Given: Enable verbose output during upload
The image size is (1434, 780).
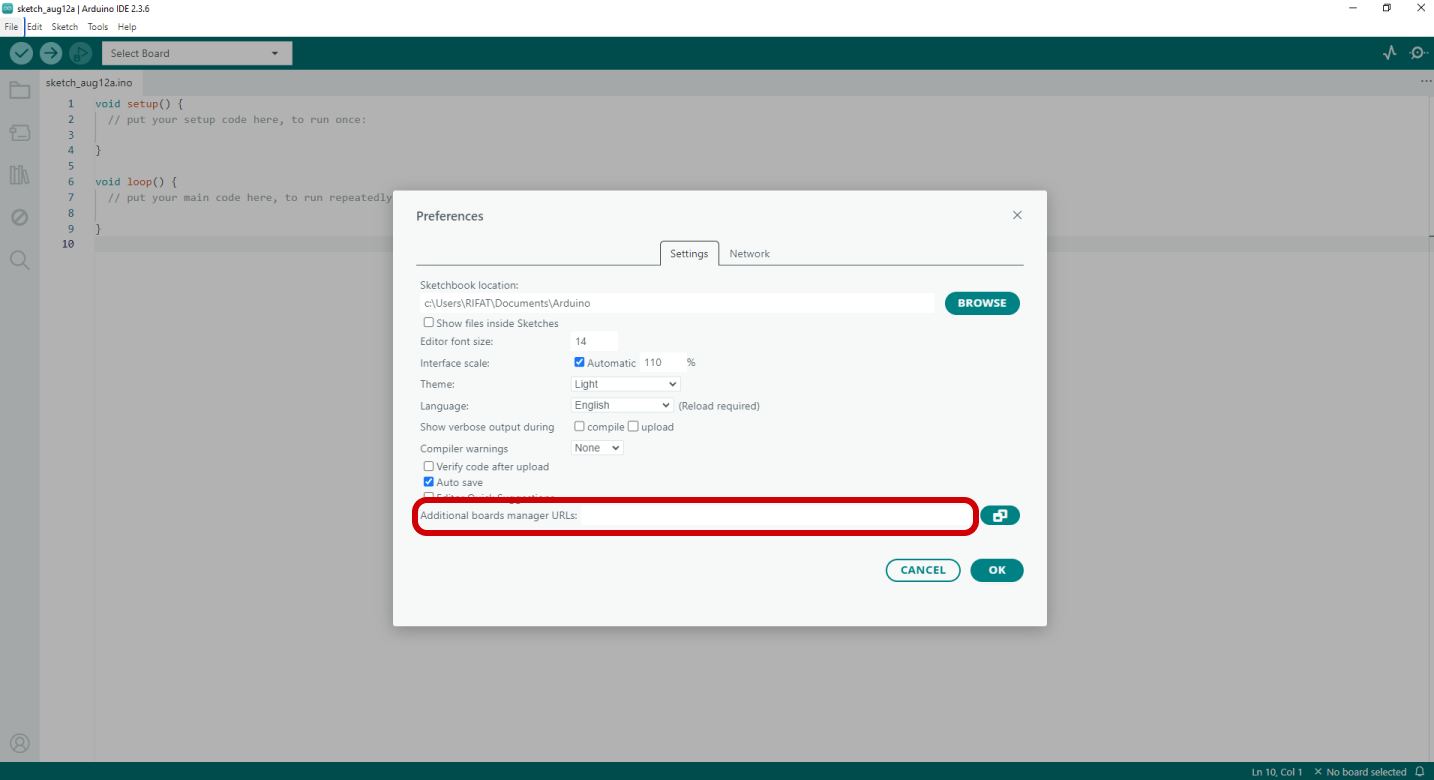Looking at the screenshot, I should click(633, 426).
